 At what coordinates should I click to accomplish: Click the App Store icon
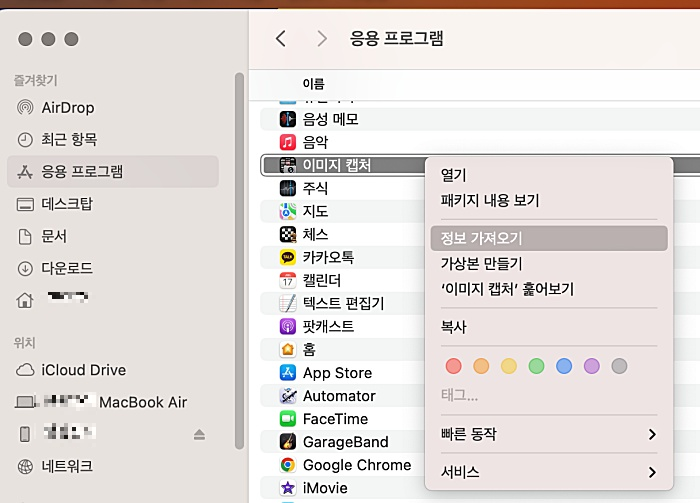288,373
